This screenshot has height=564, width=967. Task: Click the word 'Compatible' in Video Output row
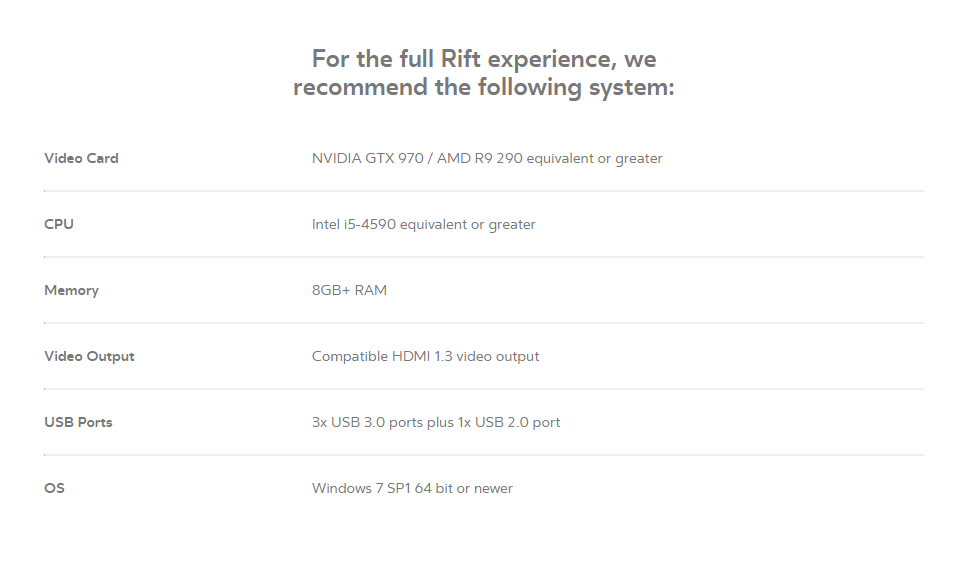click(349, 356)
